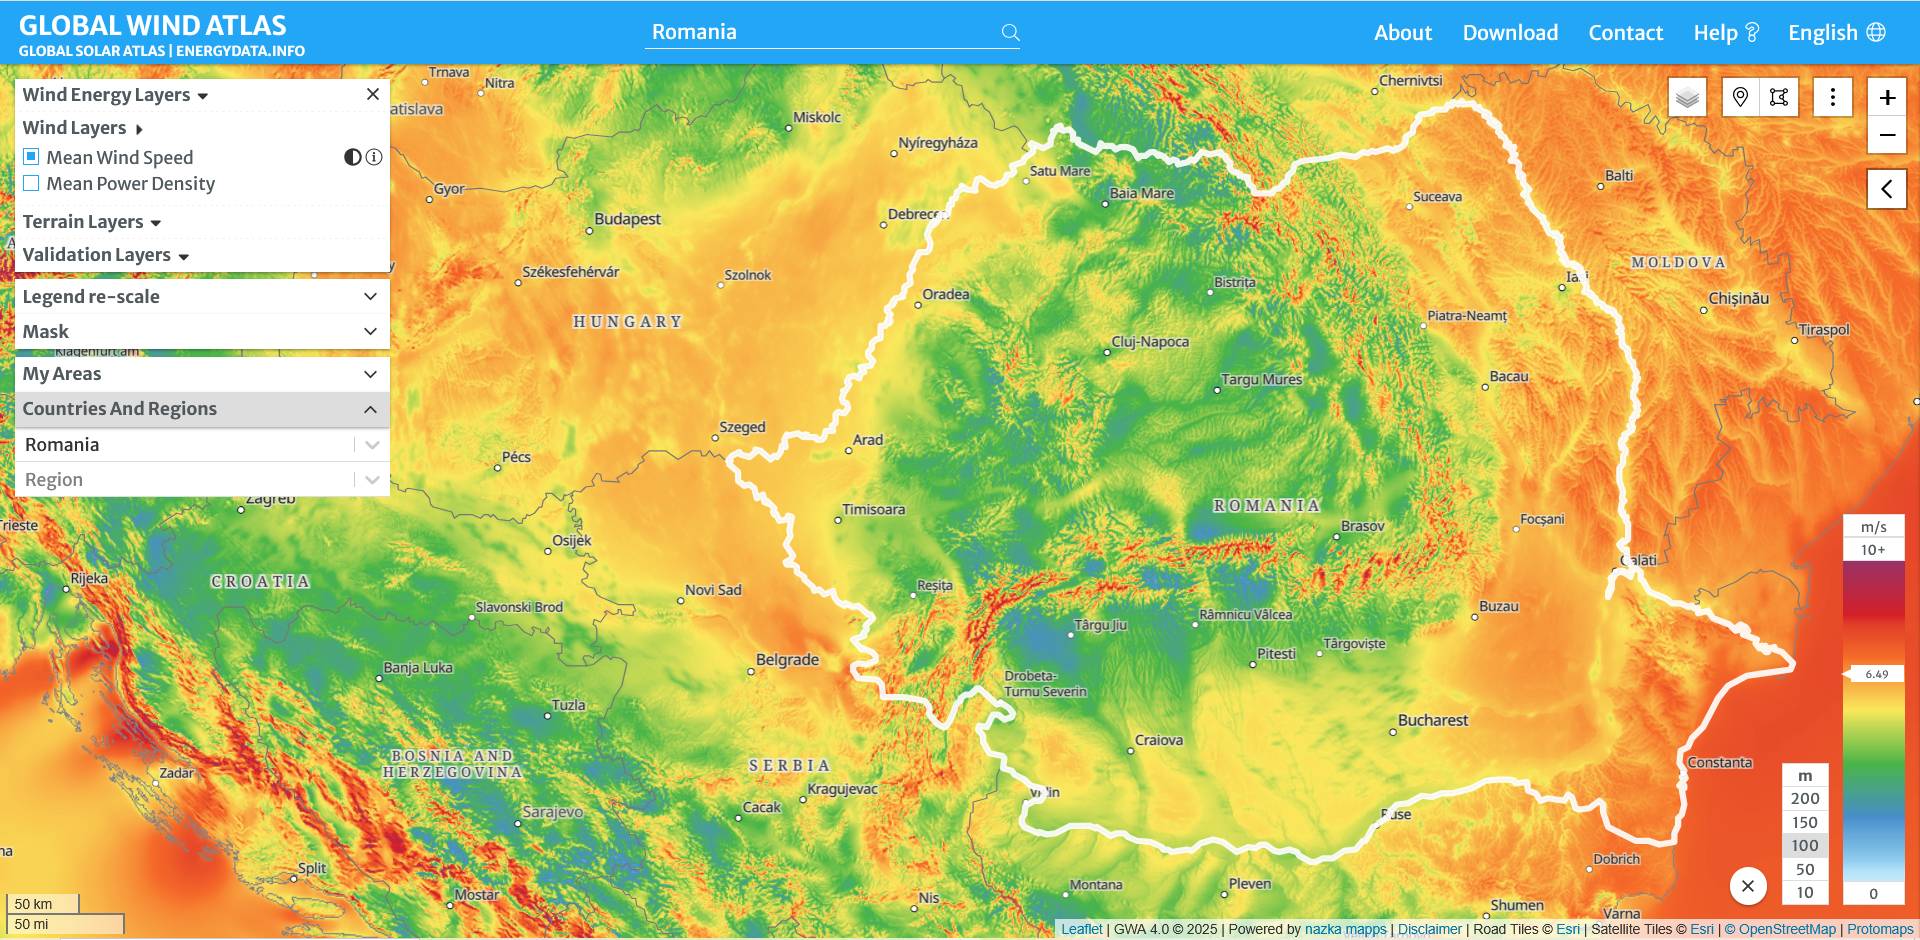Collapse the right side panel arrow
This screenshot has height=940, width=1920.
(1886, 189)
